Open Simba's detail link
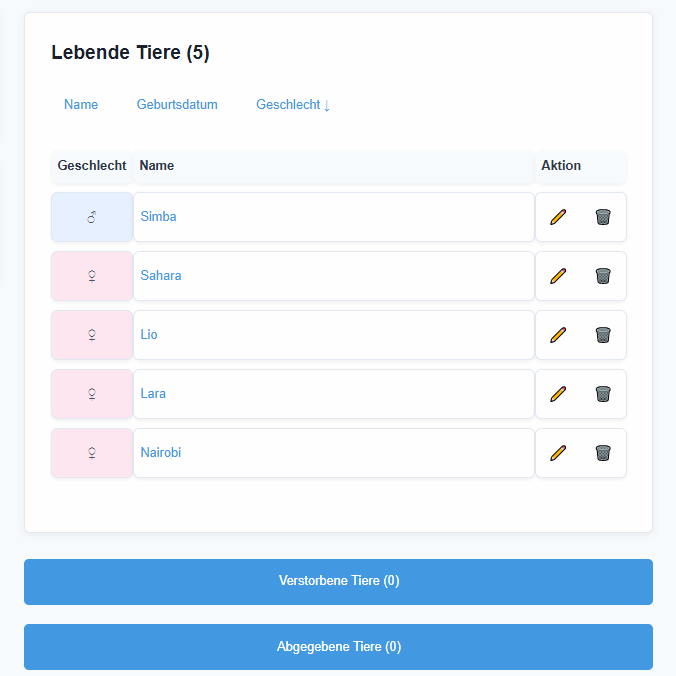This screenshot has height=676, width=676. pos(158,216)
